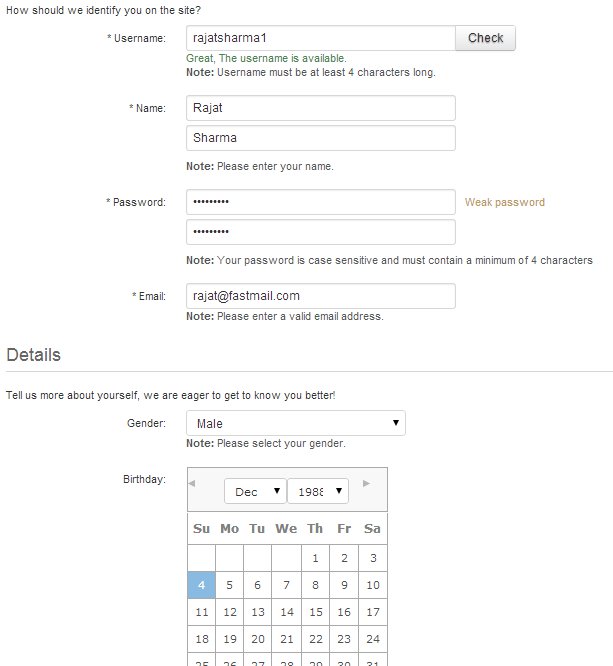
Task: Go to next month in calendar
Action: pyautogui.click(x=367, y=484)
